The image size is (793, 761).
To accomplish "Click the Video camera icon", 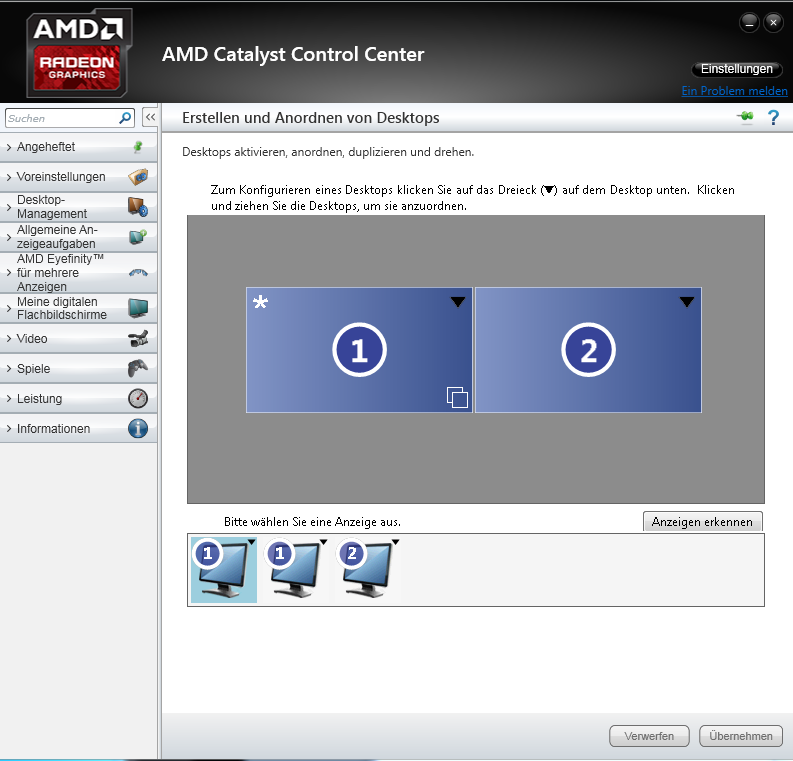I will coord(138,339).
